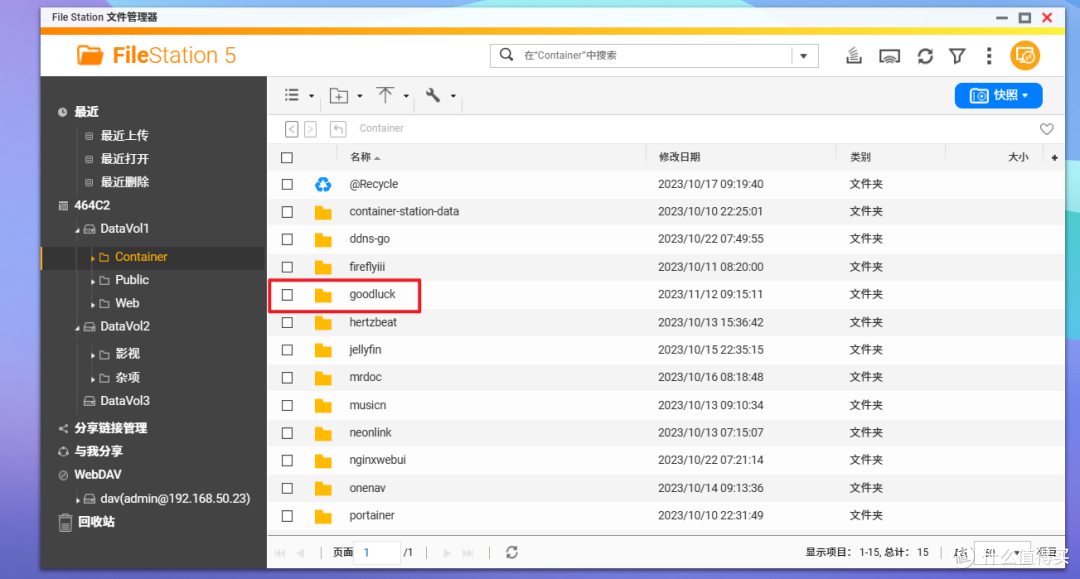
Task: Click the @Recycle recycle bin icon
Action: click(x=323, y=185)
